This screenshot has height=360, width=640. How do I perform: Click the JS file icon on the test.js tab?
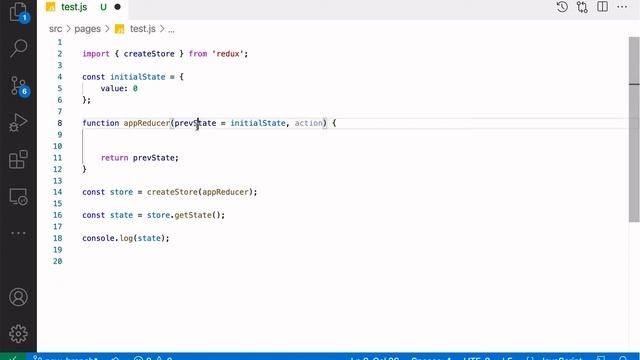pyautogui.click(x=51, y=7)
